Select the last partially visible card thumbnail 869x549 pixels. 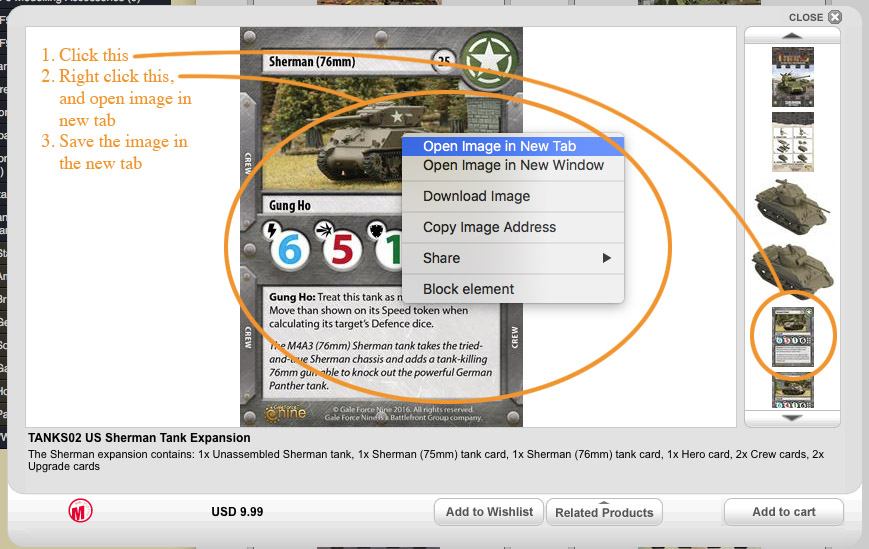click(x=793, y=391)
